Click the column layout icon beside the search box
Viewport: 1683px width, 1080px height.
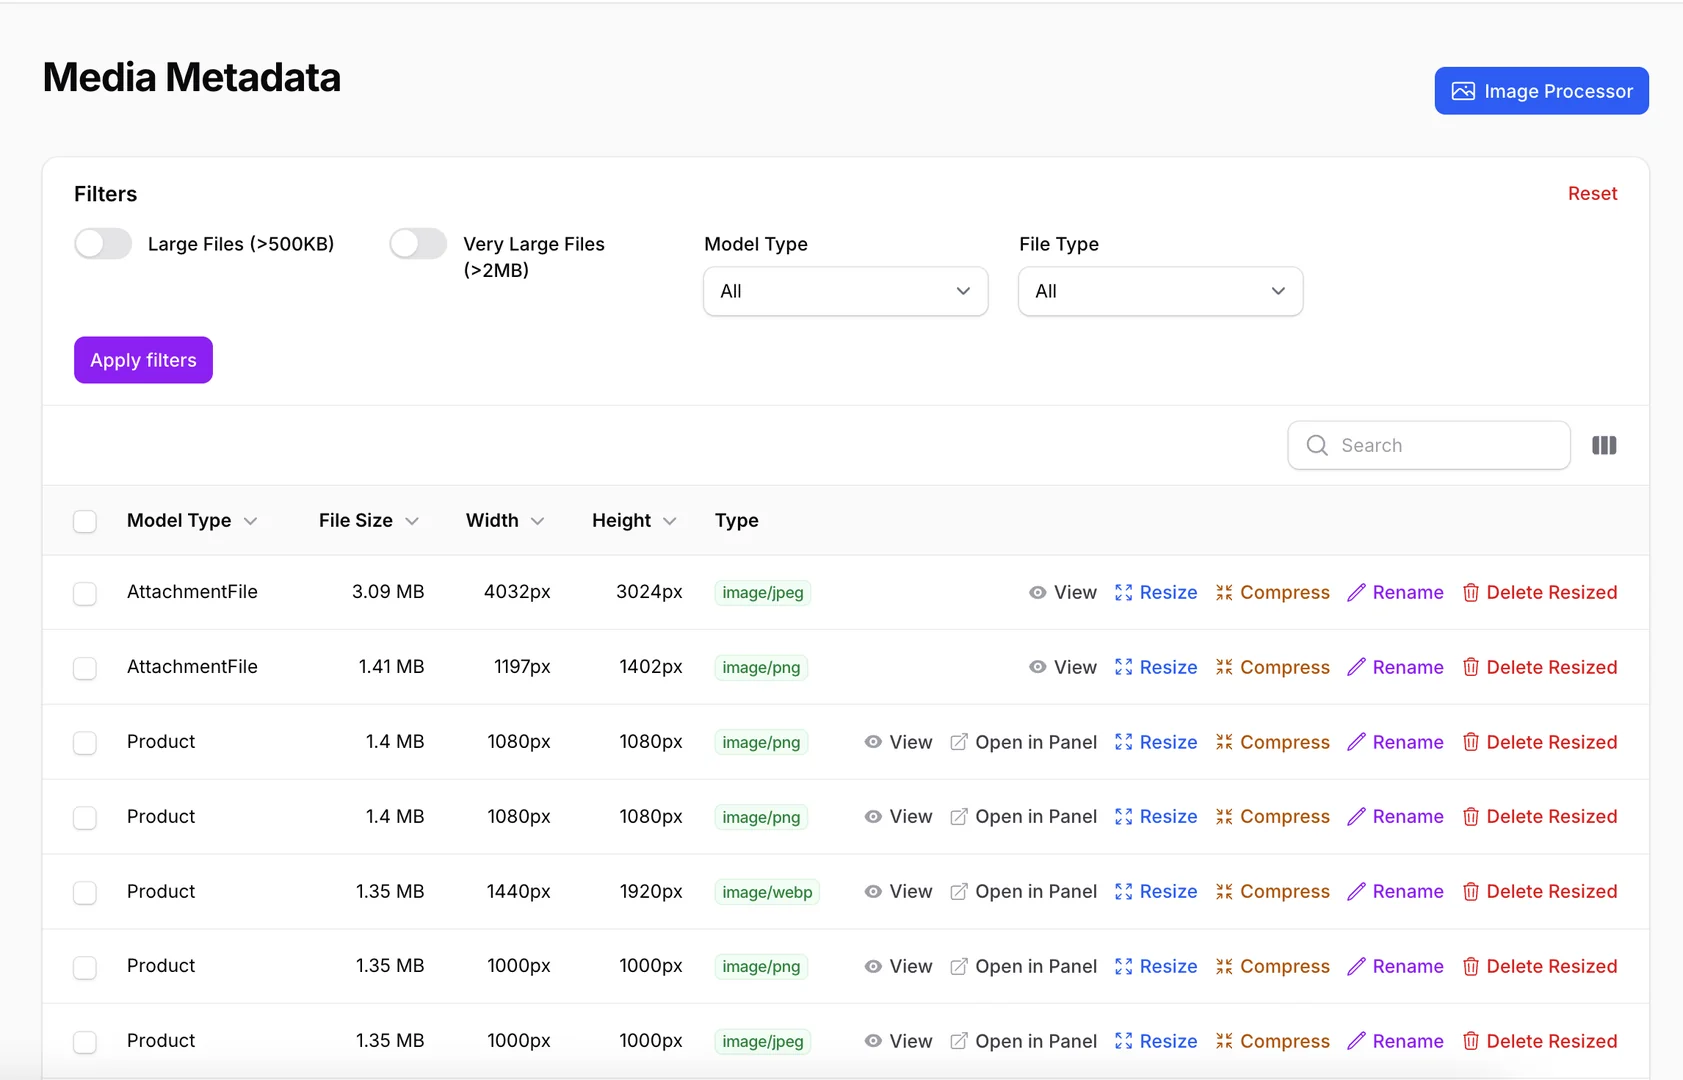coord(1604,445)
